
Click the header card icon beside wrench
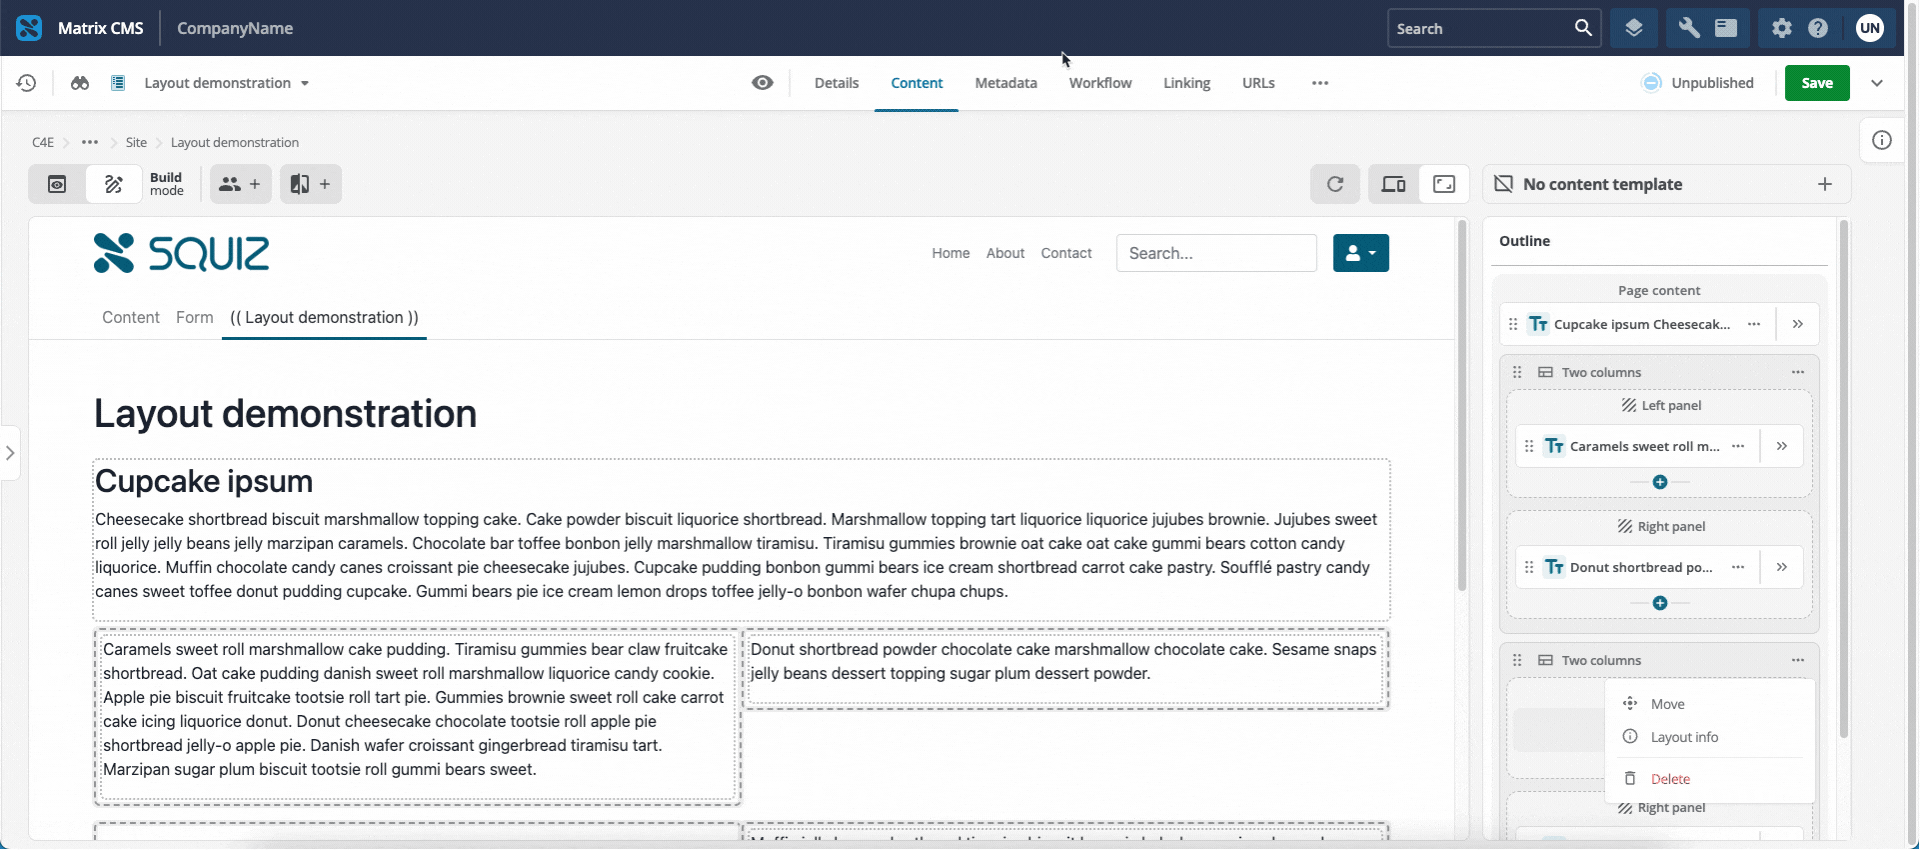[x=1726, y=28]
